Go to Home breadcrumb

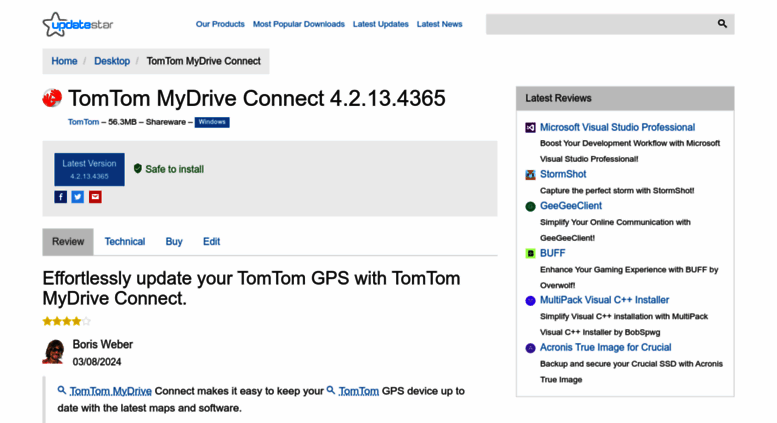[x=64, y=61]
